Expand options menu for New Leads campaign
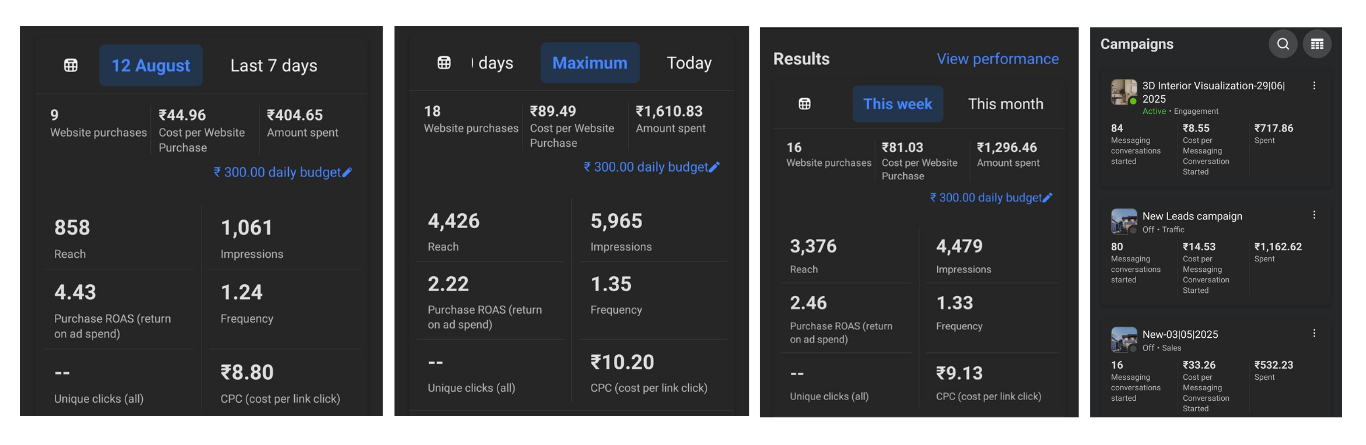The height and width of the screenshot is (445, 1366). pyautogui.click(x=1314, y=215)
